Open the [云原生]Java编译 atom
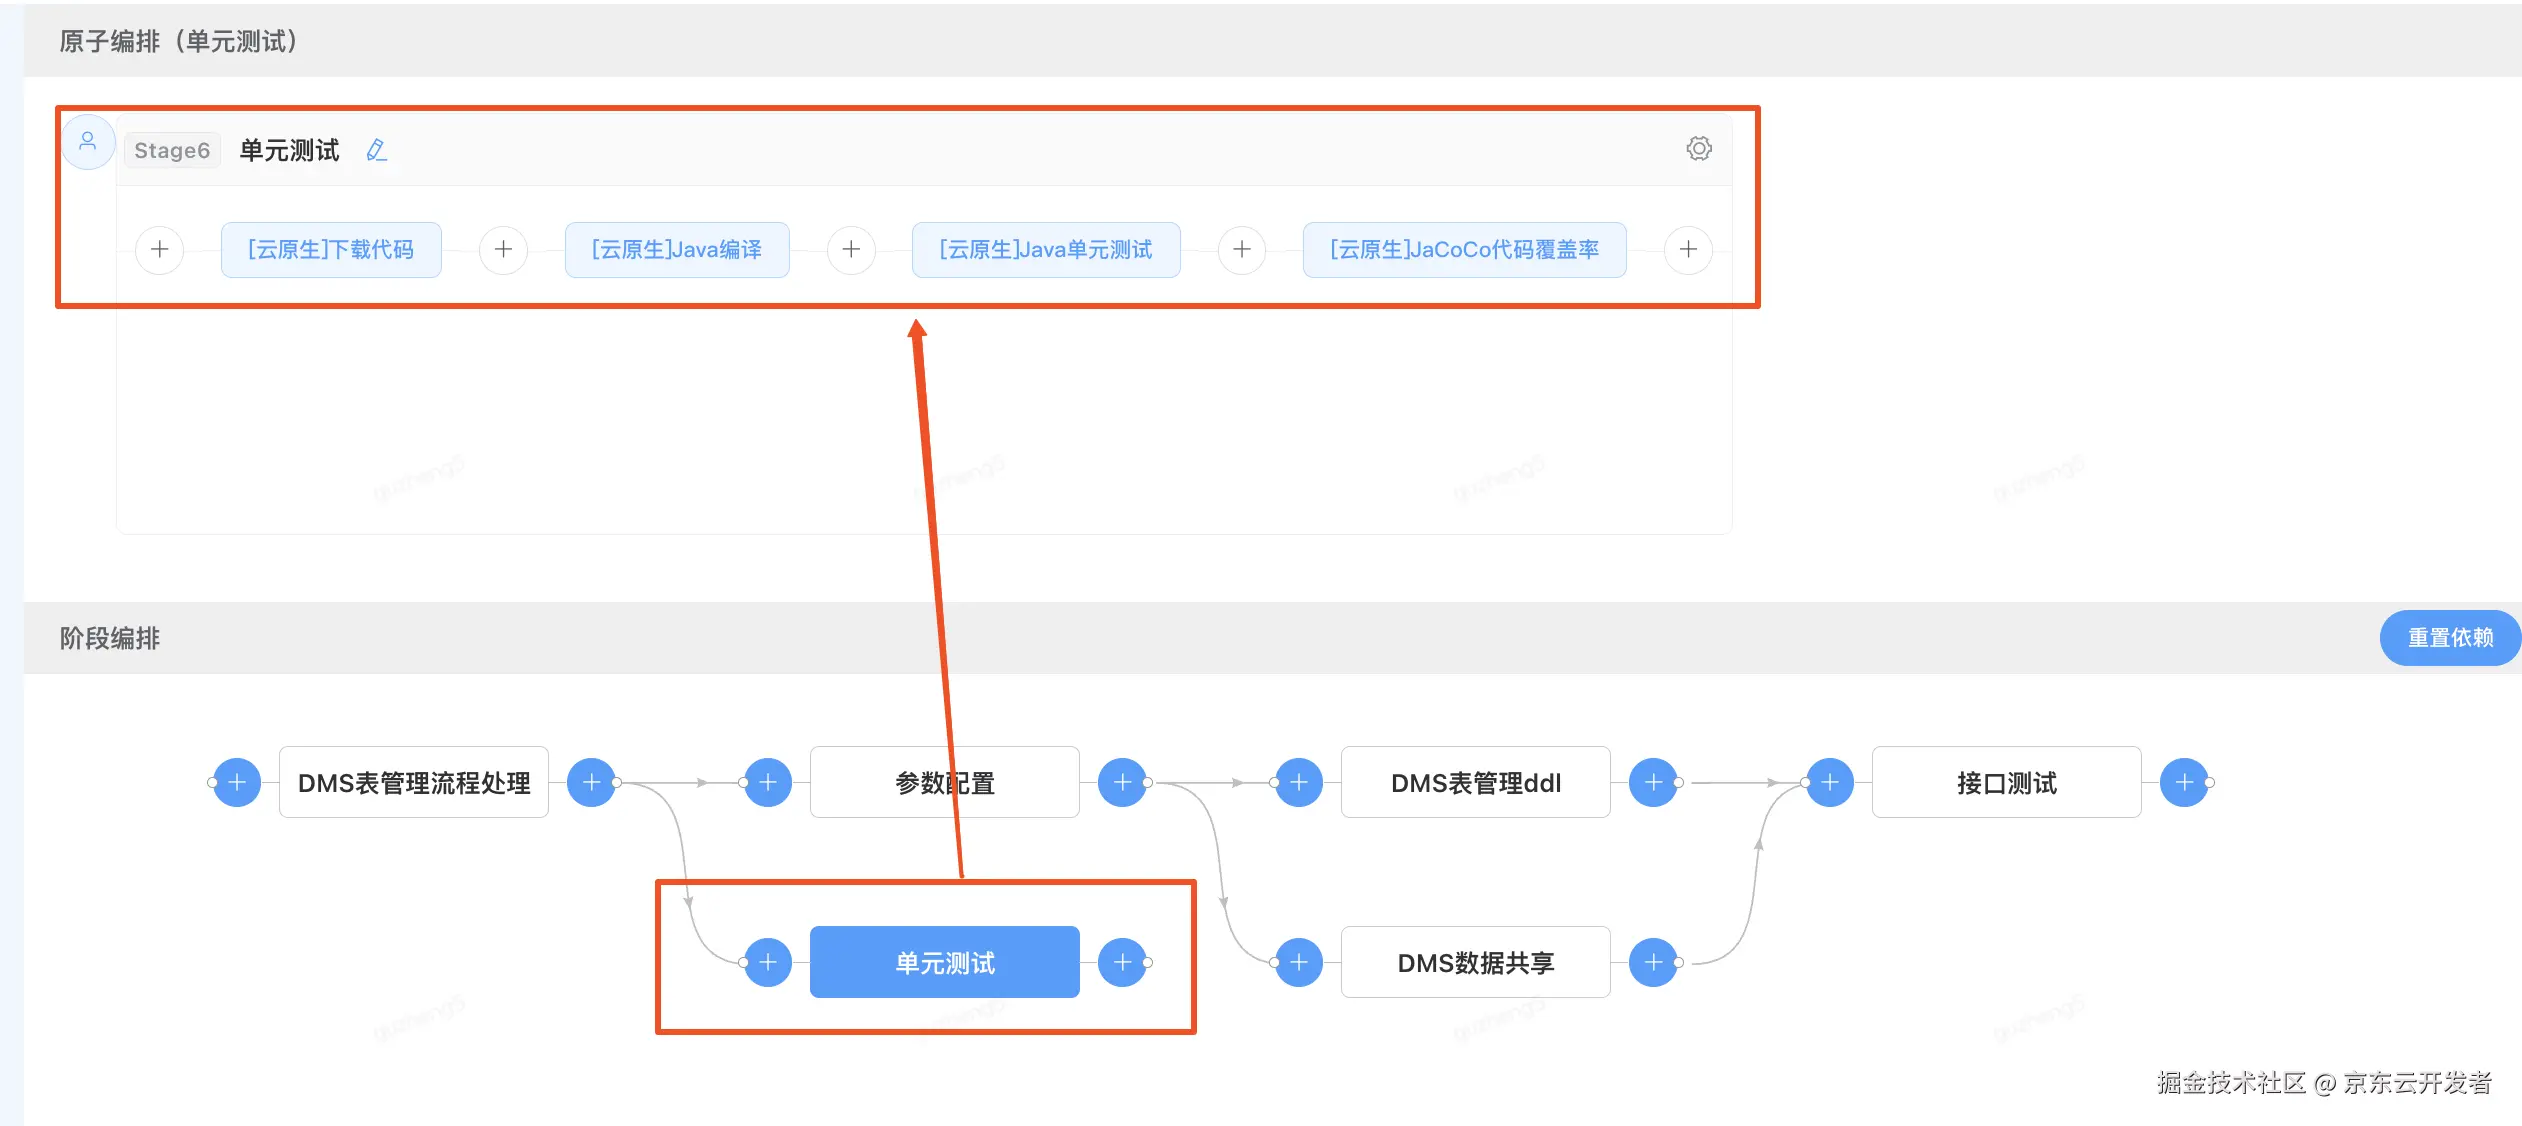2522x1126 pixels. [677, 249]
